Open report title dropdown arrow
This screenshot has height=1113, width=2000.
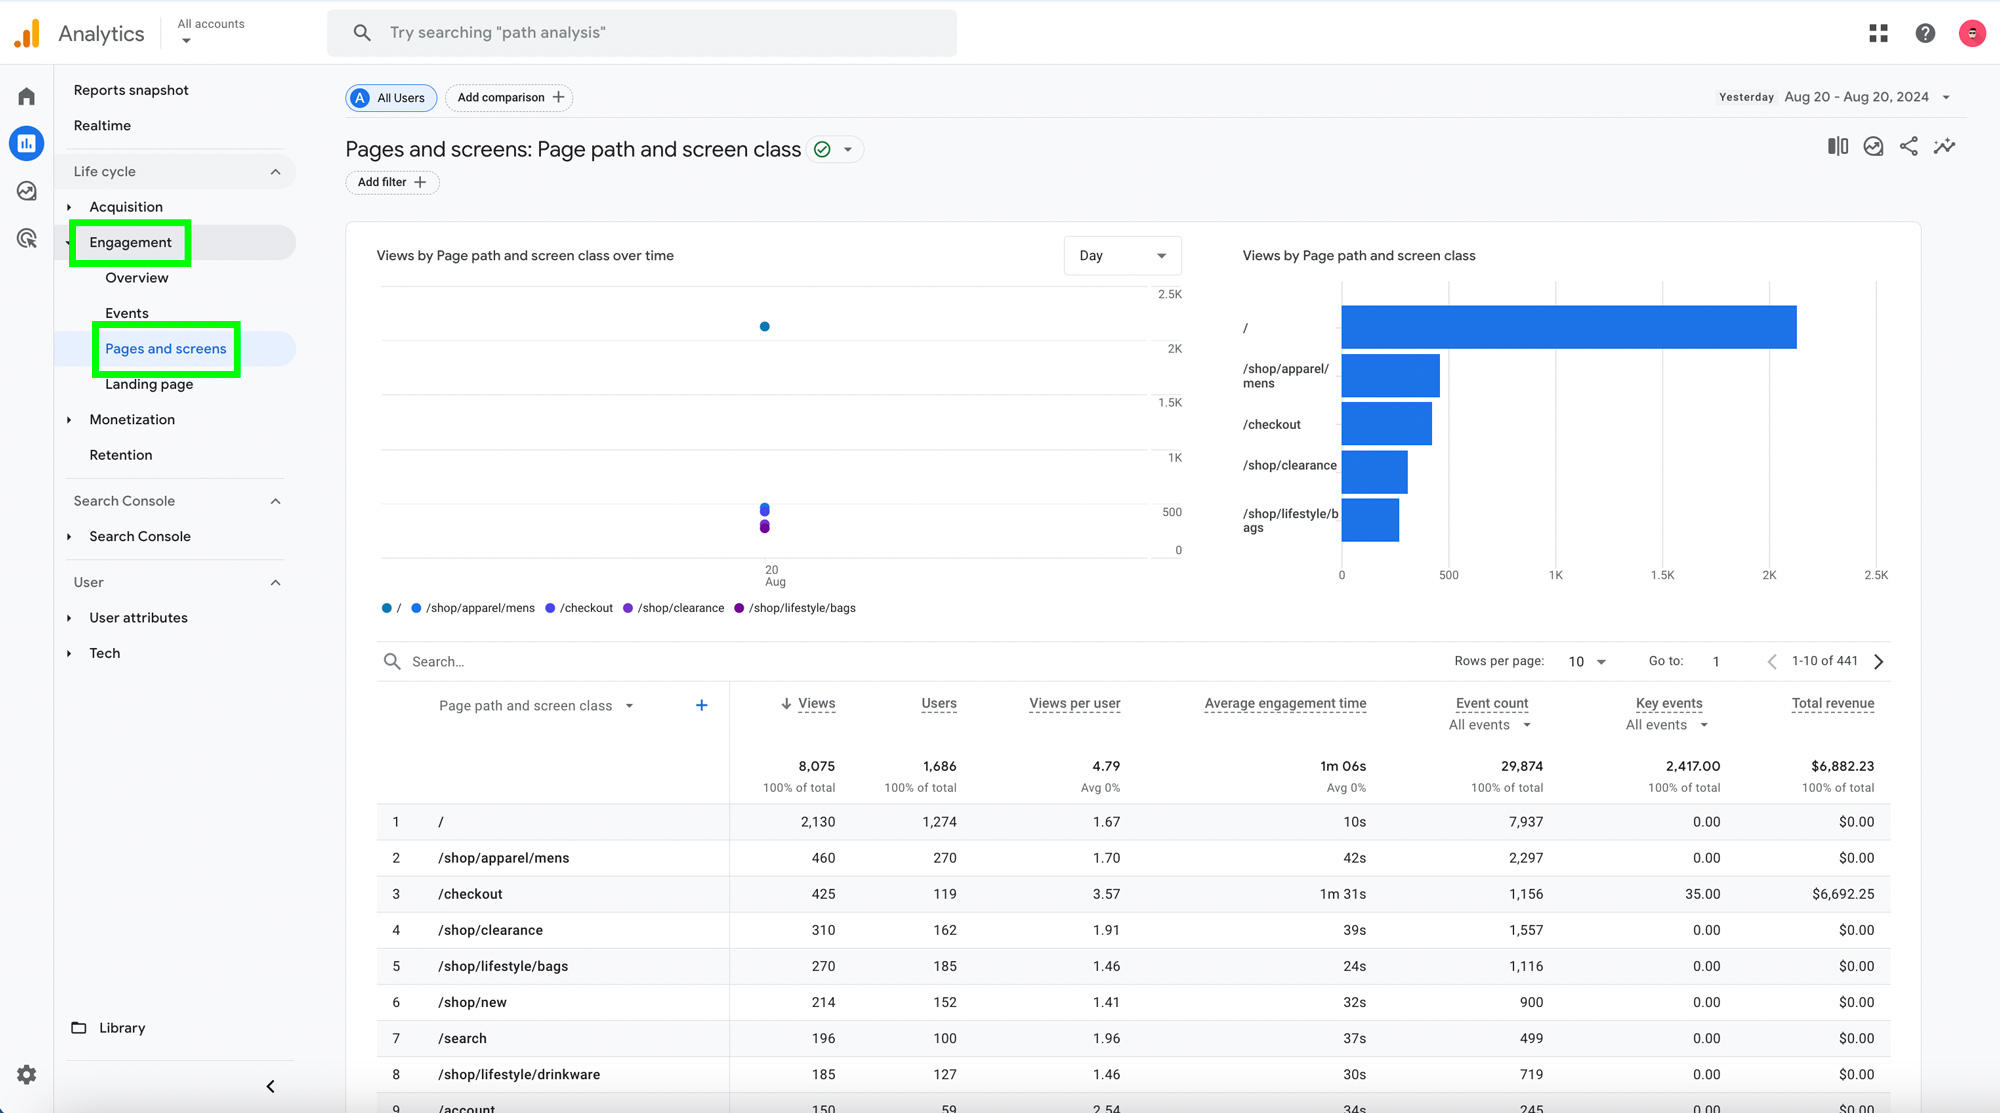(848, 150)
